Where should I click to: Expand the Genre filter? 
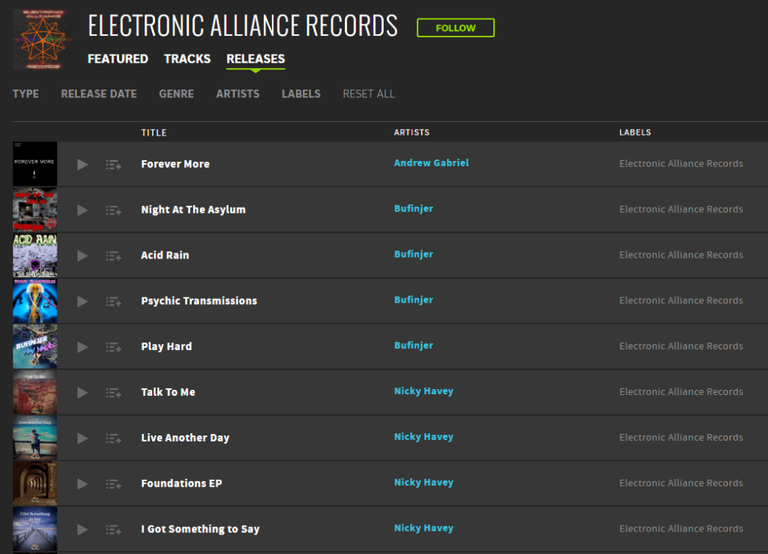click(176, 94)
